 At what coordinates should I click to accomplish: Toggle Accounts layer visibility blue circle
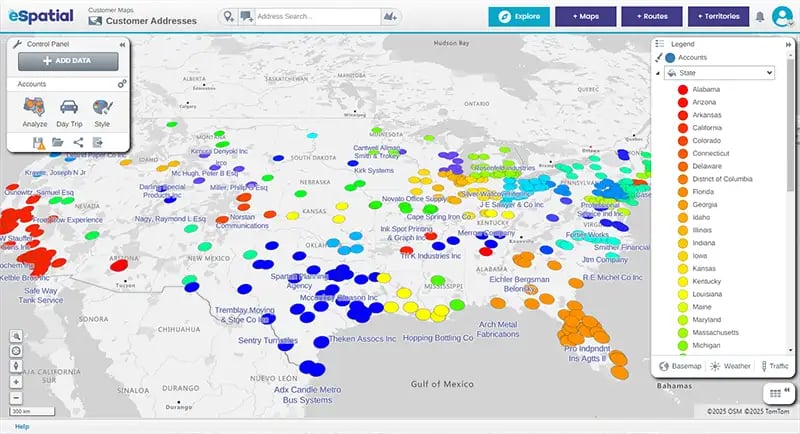pos(670,58)
